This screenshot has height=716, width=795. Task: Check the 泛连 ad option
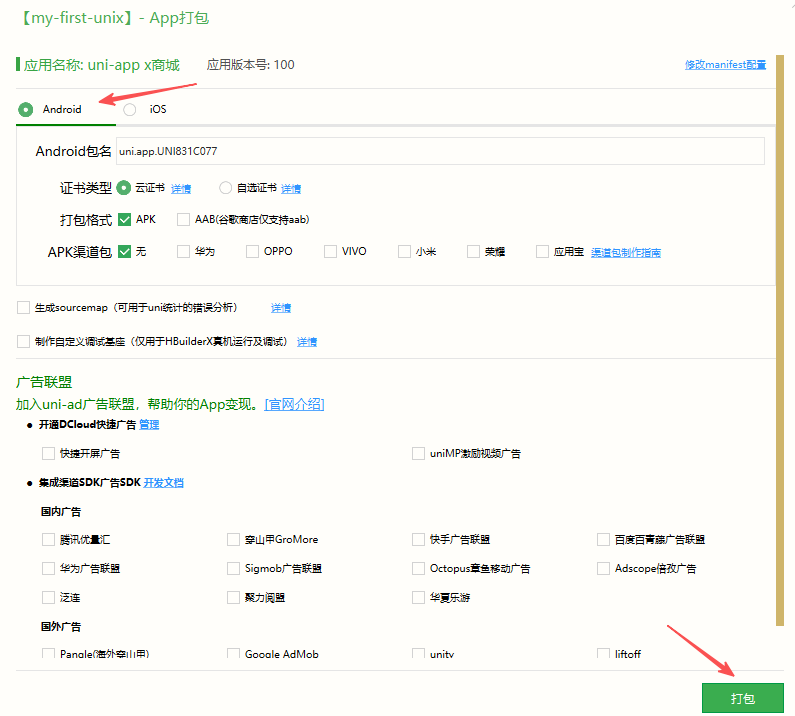pos(48,597)
